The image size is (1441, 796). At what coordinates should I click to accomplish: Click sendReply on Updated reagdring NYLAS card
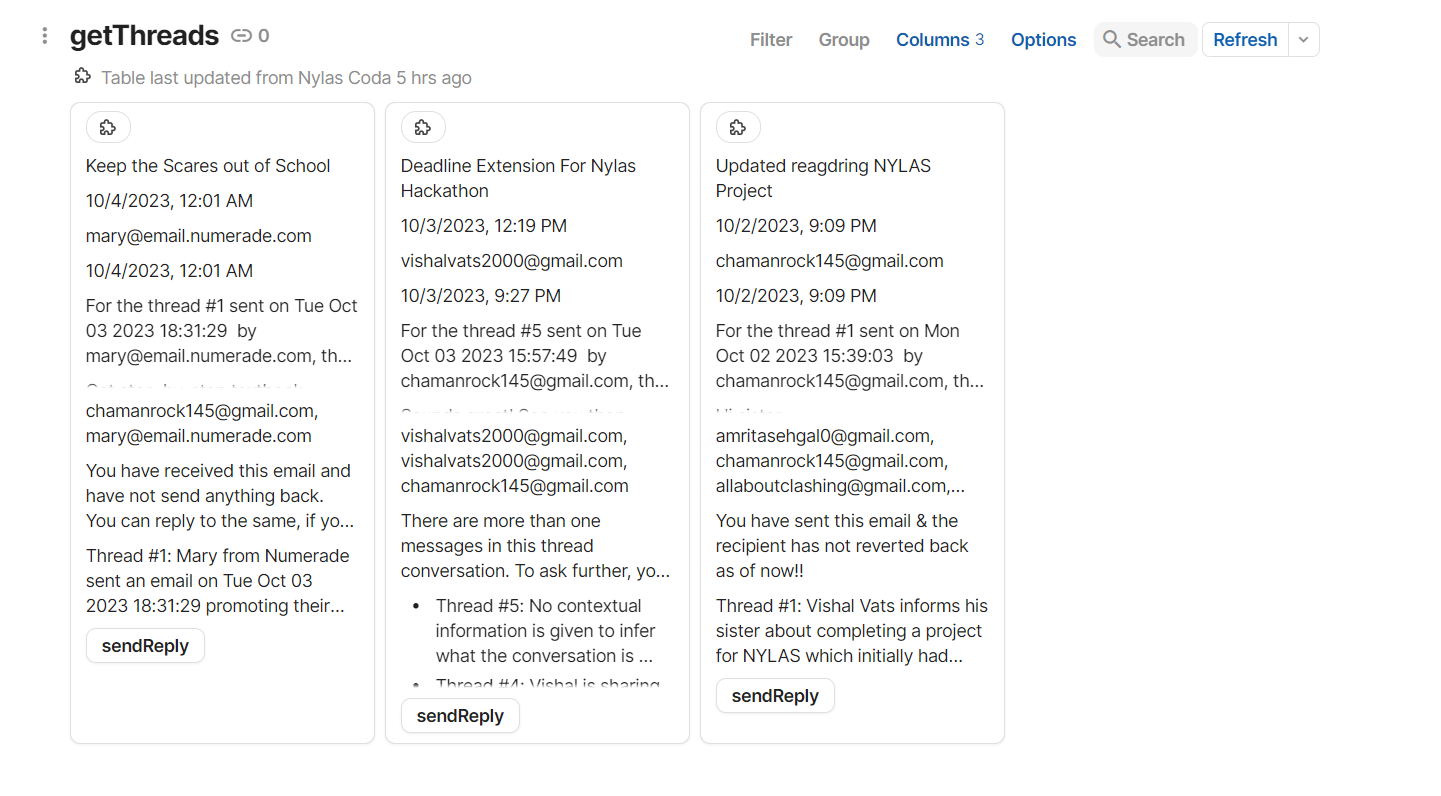(775, 696)
